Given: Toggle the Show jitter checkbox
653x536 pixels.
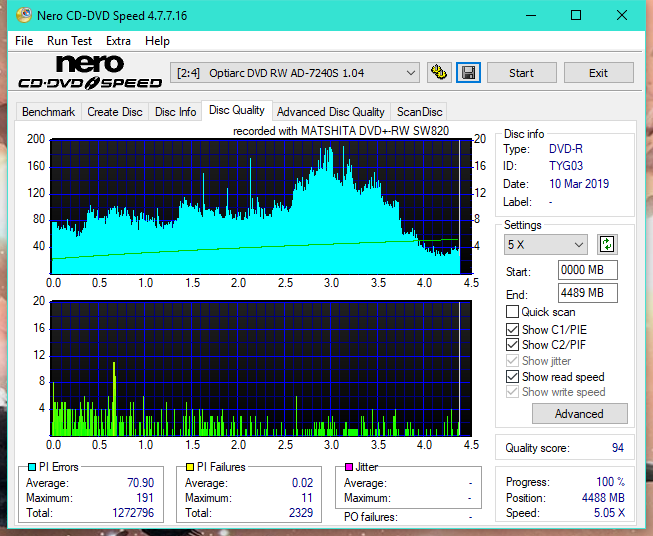Looking at the screenshot, I should [x=512, y=361].
